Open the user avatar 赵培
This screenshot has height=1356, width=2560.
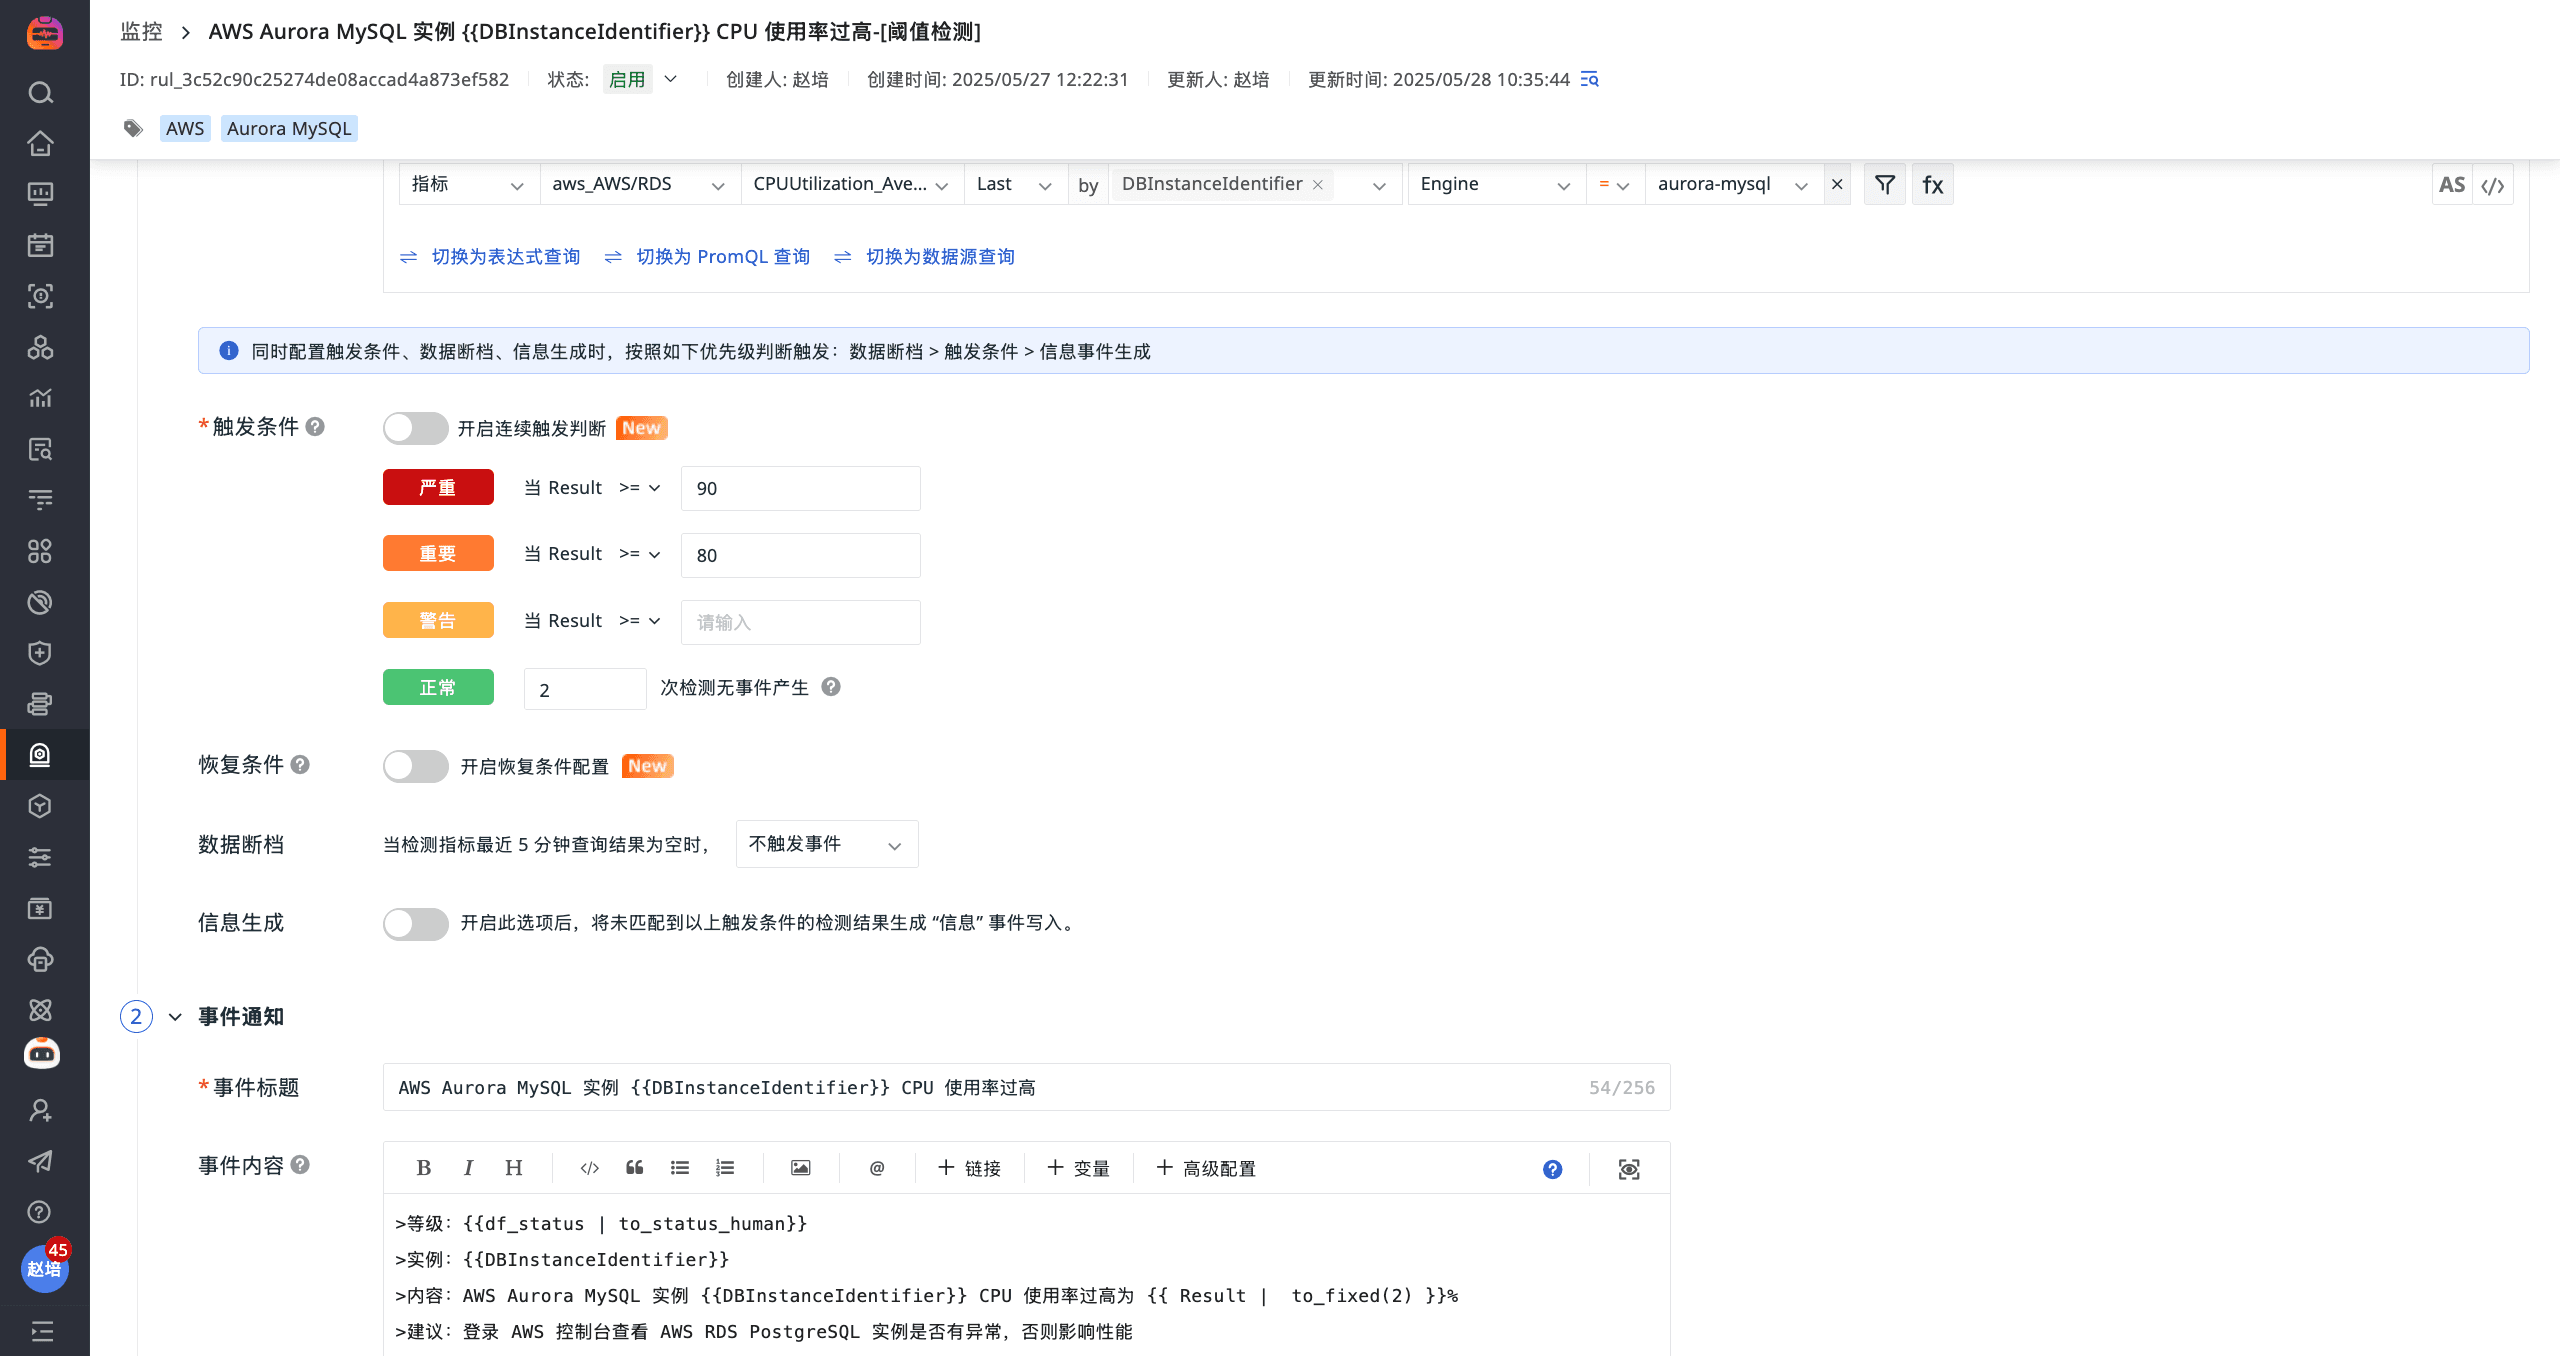pos(44,1268)
